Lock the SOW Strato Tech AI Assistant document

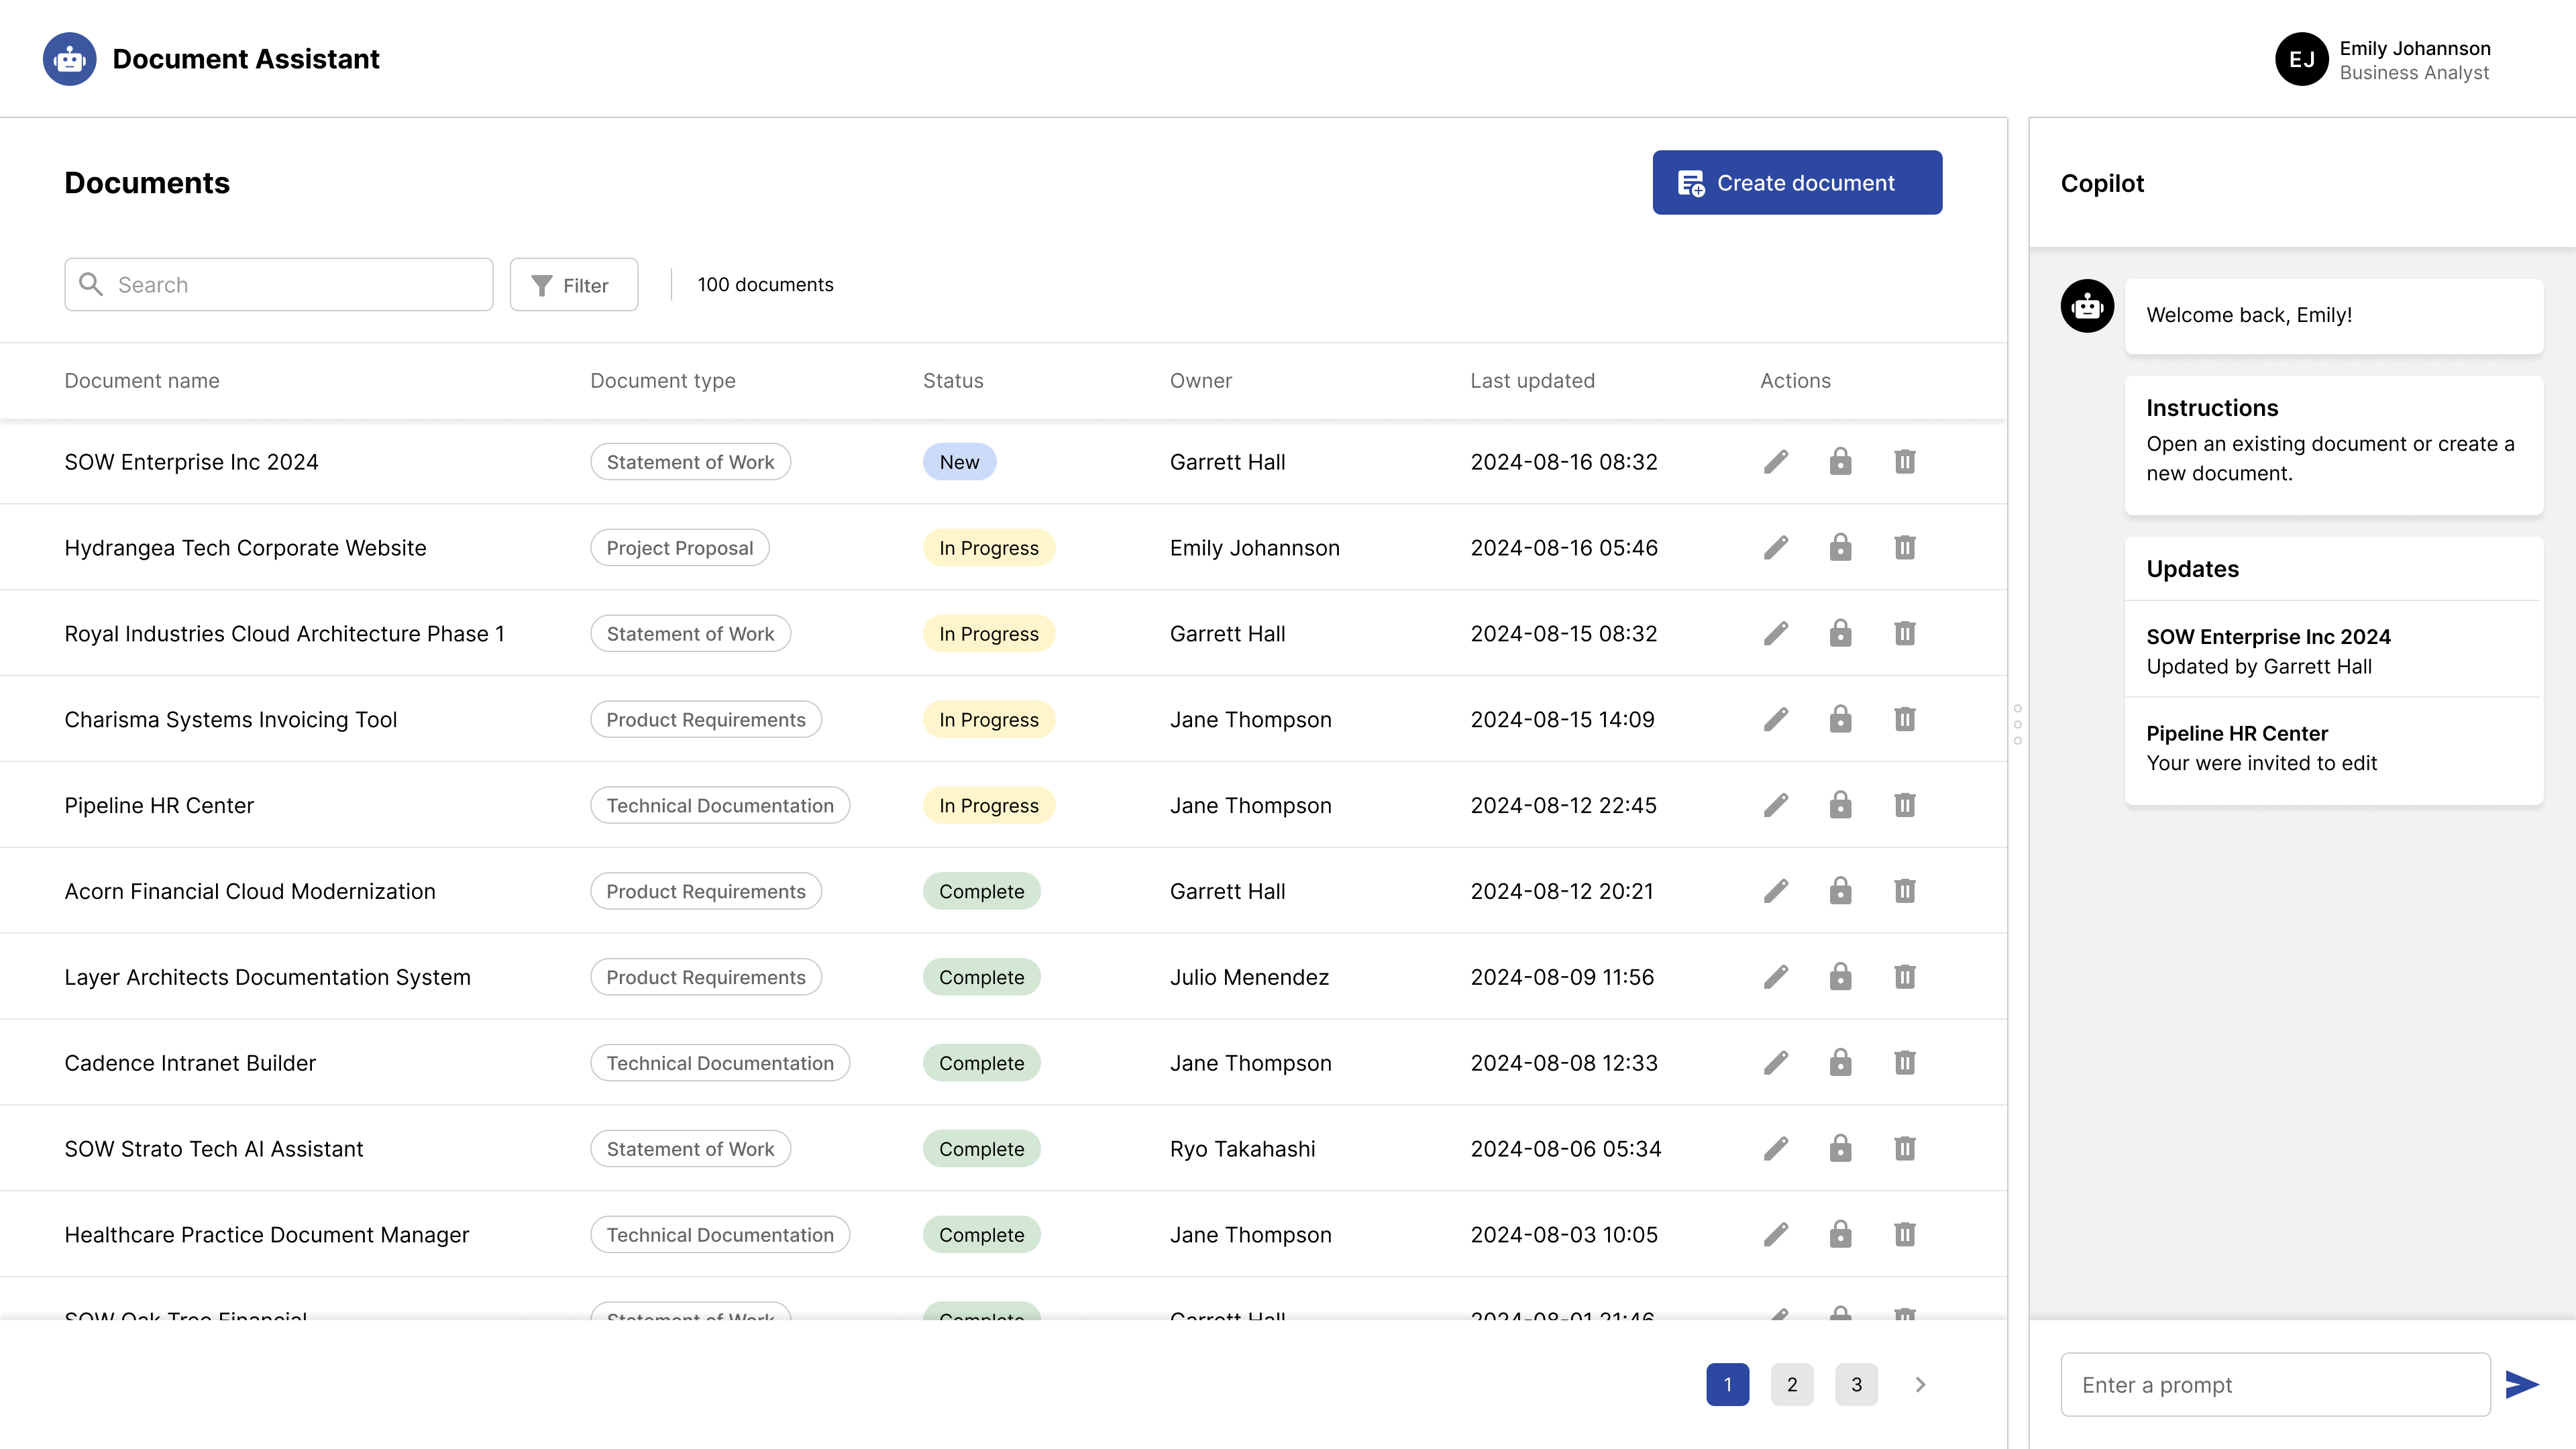pyautogui.click(x=1840, y=1149)
